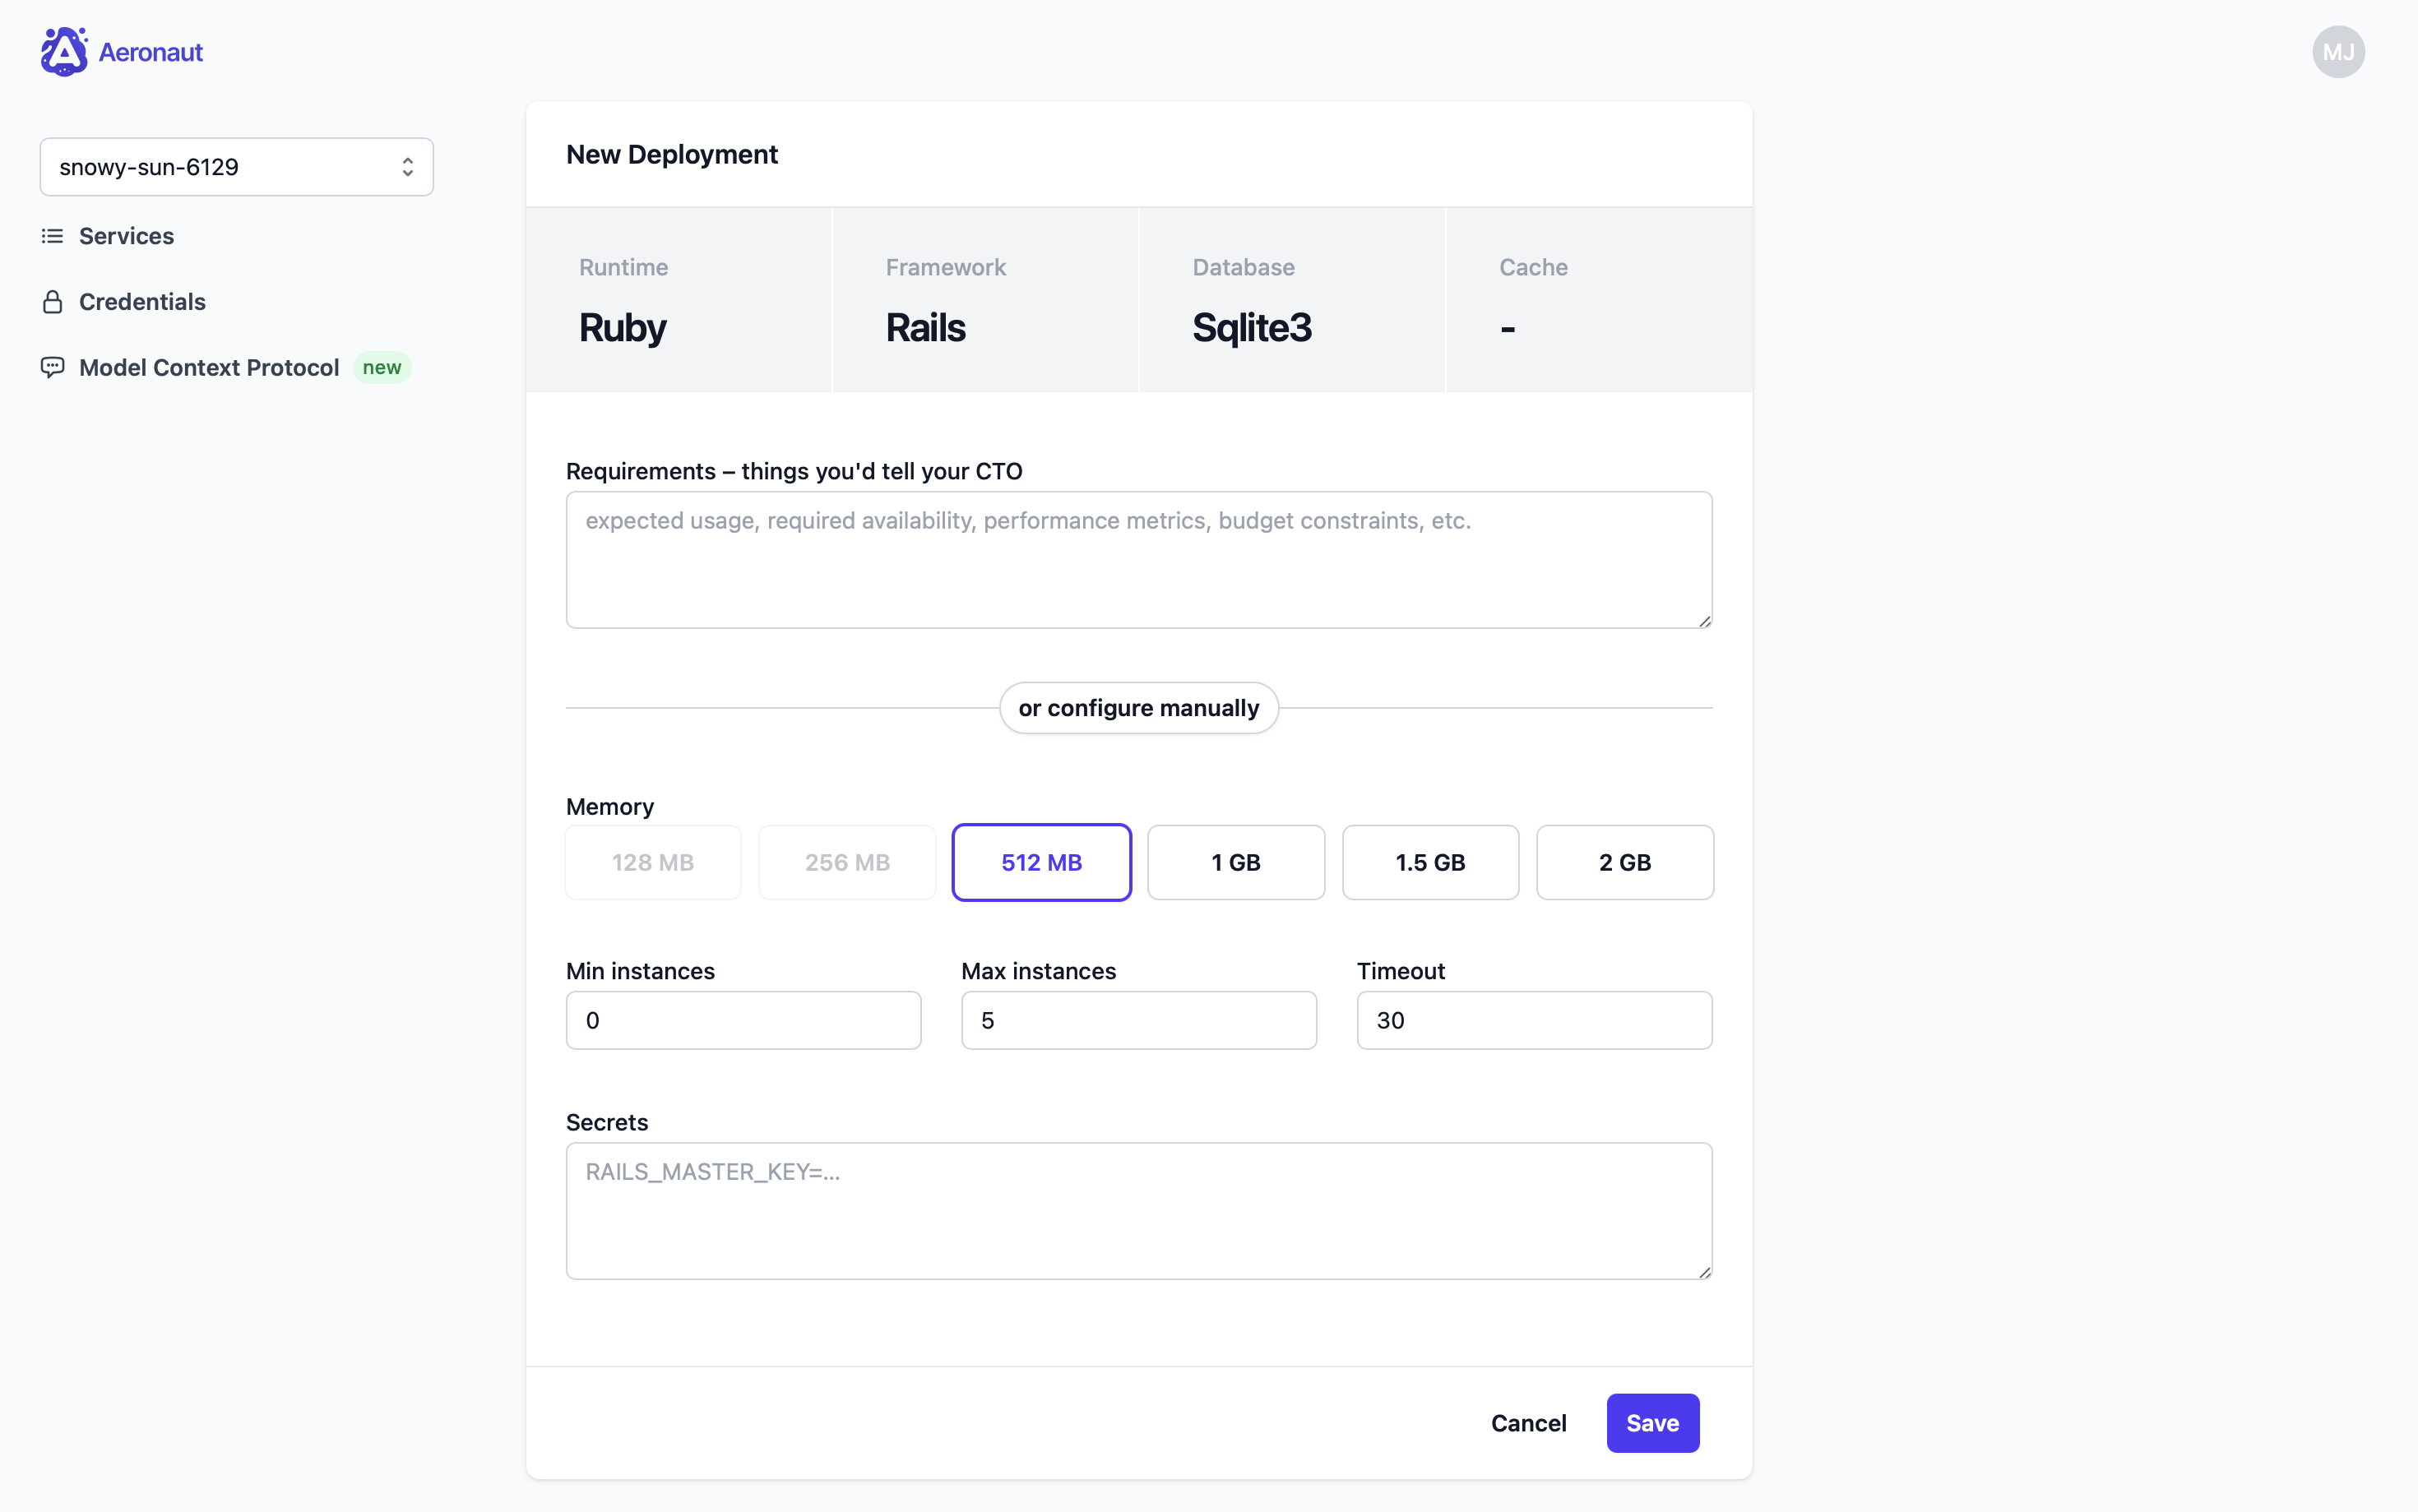Image resolution: width=2418 pixels, height=1512 pixels.
Task: Open Credentials in the sidebar
Action: tap(142, 302)
